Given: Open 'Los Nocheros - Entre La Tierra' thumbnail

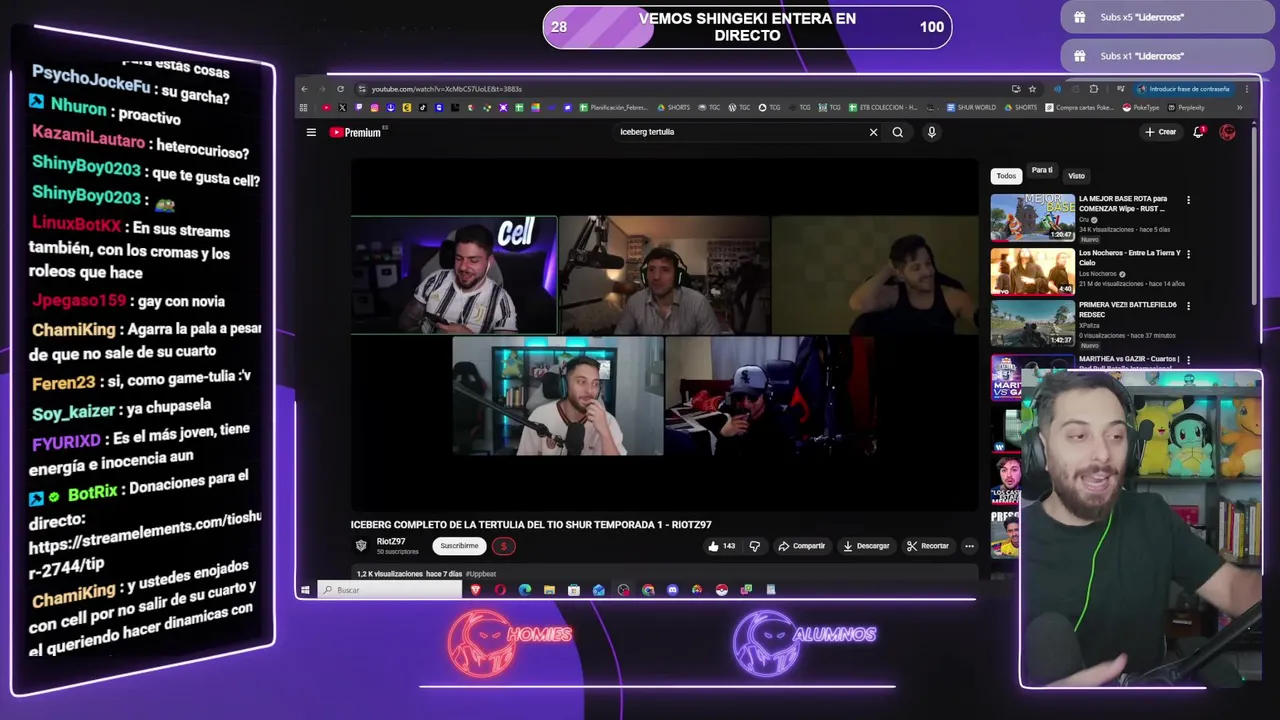Looking at the screenshot, I should click(1033, 271).
